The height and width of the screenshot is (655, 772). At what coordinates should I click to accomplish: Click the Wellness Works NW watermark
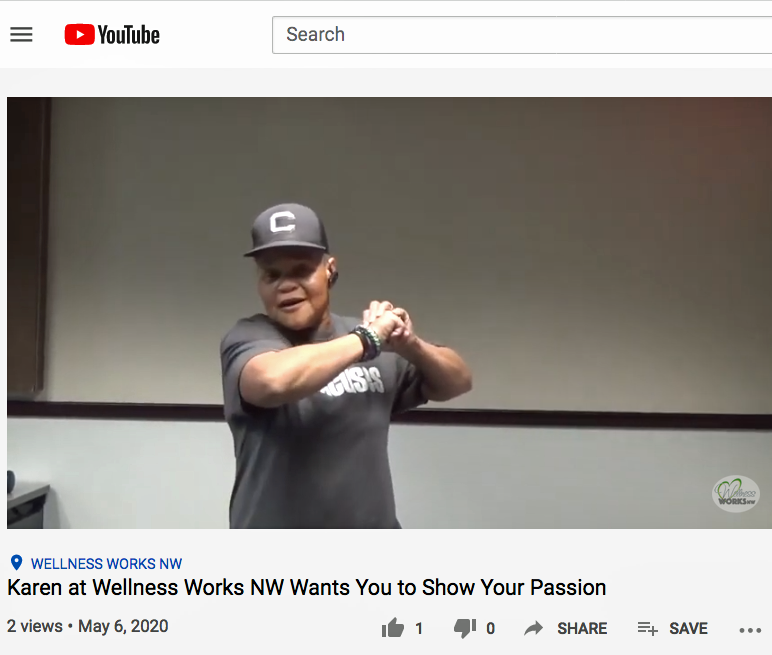(736, 493)
